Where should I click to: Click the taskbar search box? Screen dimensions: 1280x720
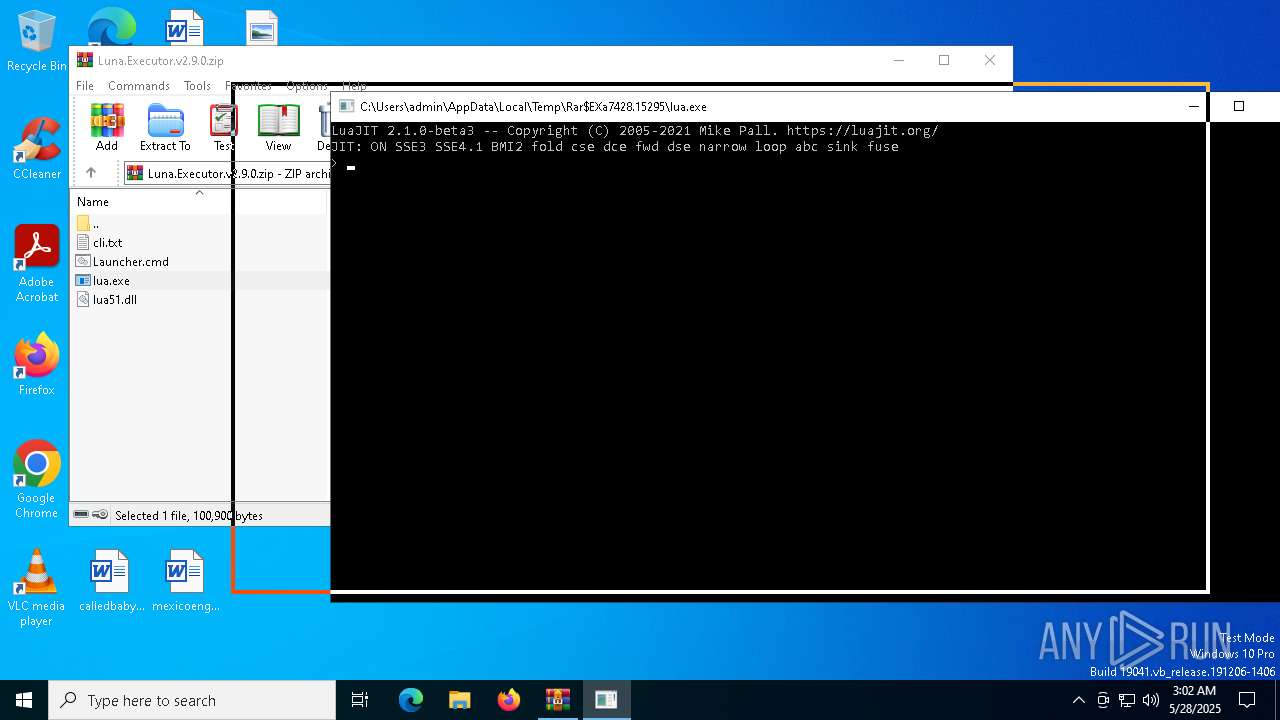tap(192, 700)
